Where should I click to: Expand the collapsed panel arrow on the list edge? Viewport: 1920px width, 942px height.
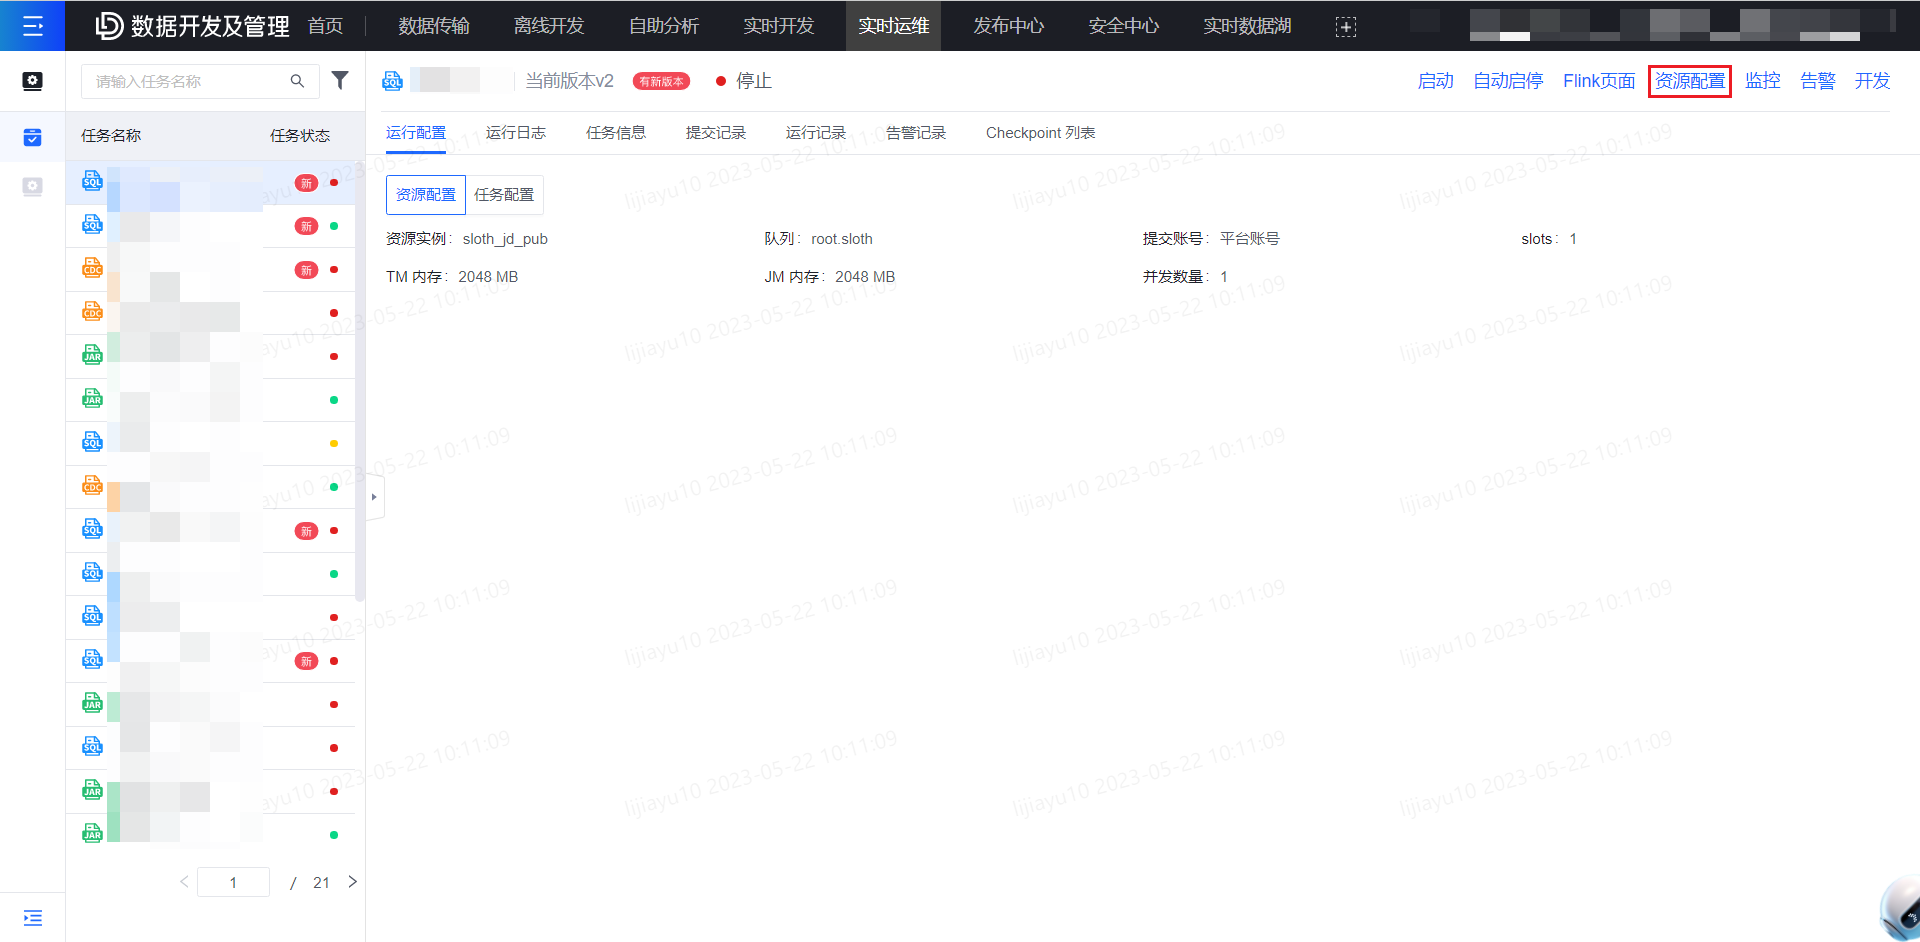point(373,496)
